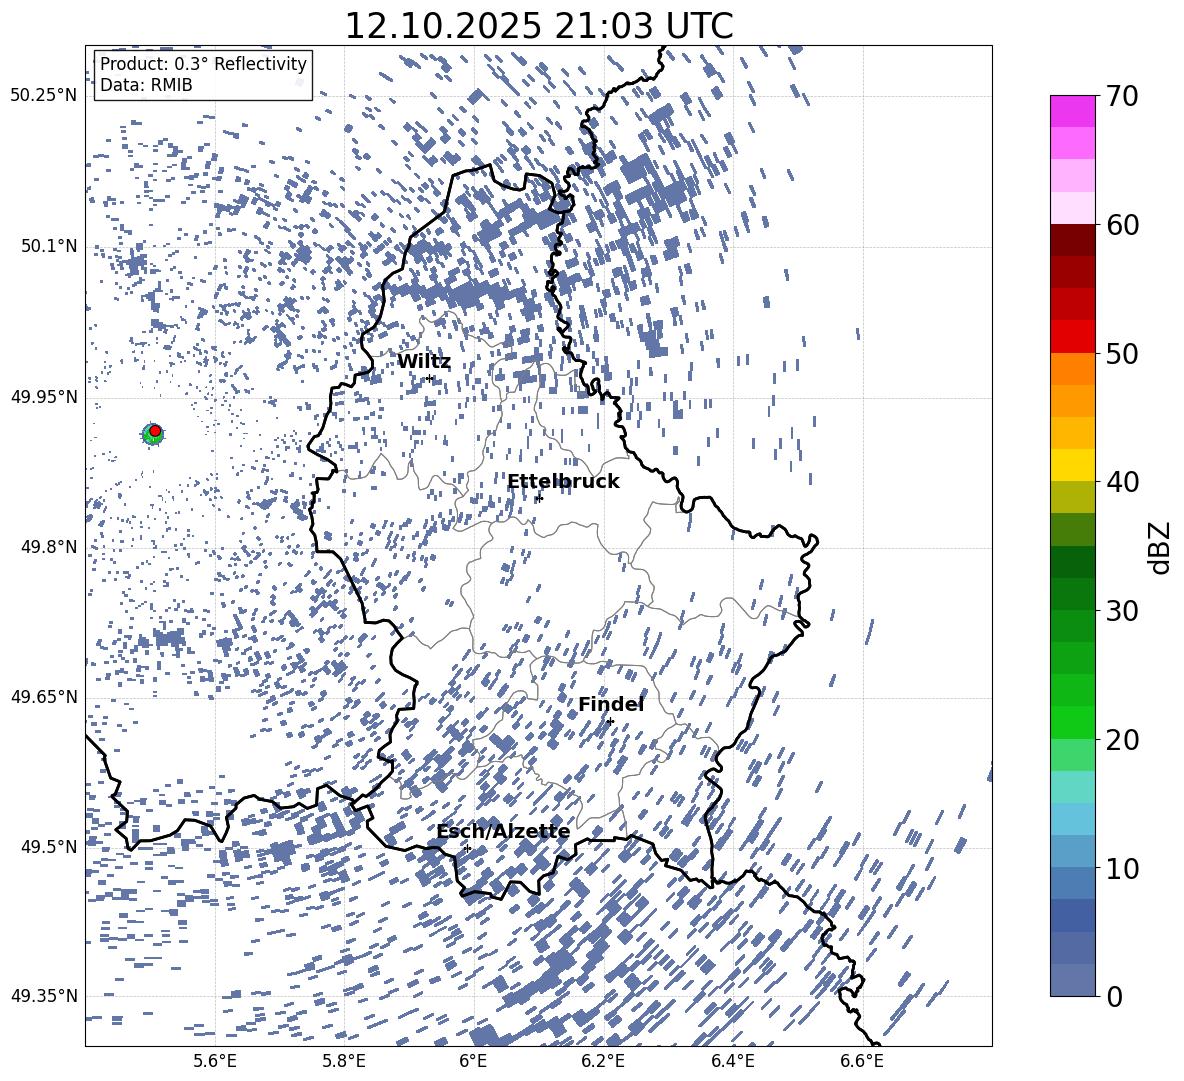Click the bright green colorbar segment above 20
This screenshot has height=1081, width=1184.
(x=1072, y=722)
